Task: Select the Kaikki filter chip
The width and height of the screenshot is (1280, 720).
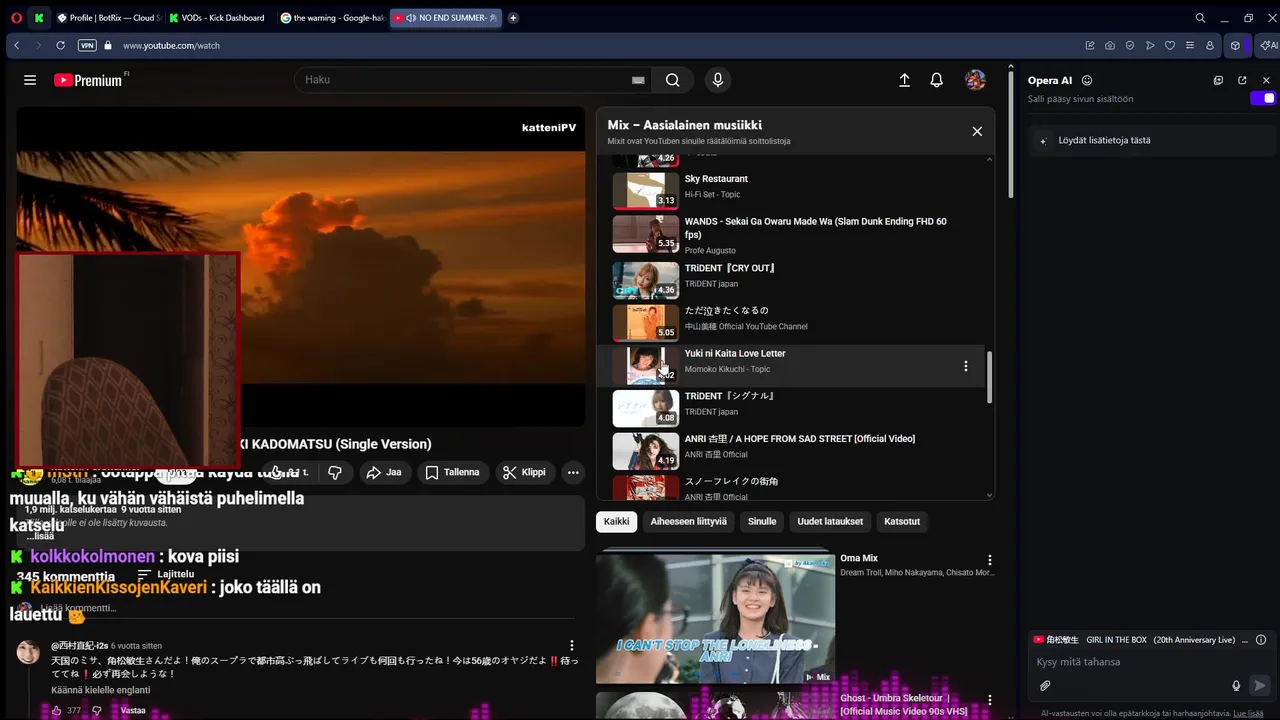Action: (x=616, y=521)
